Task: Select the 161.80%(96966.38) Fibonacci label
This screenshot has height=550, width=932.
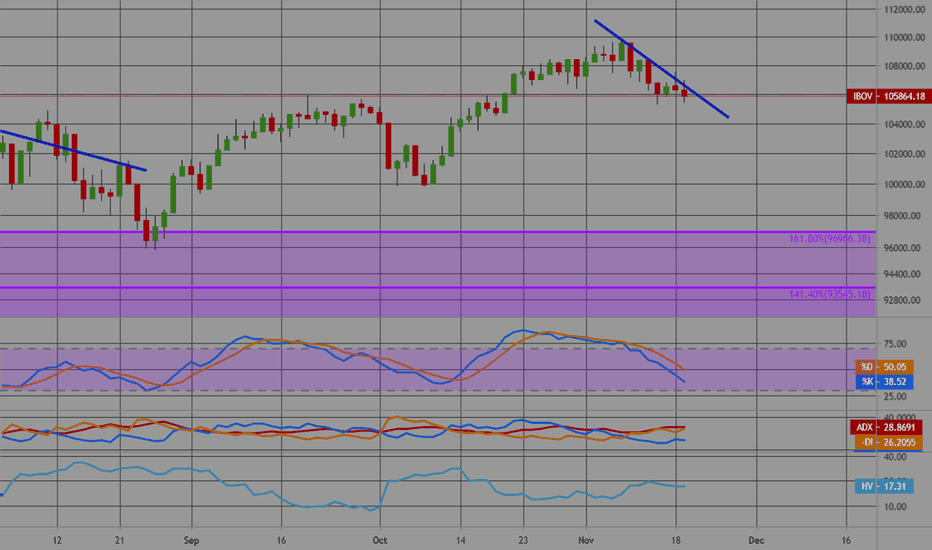Action: click(x=829, y=238)
